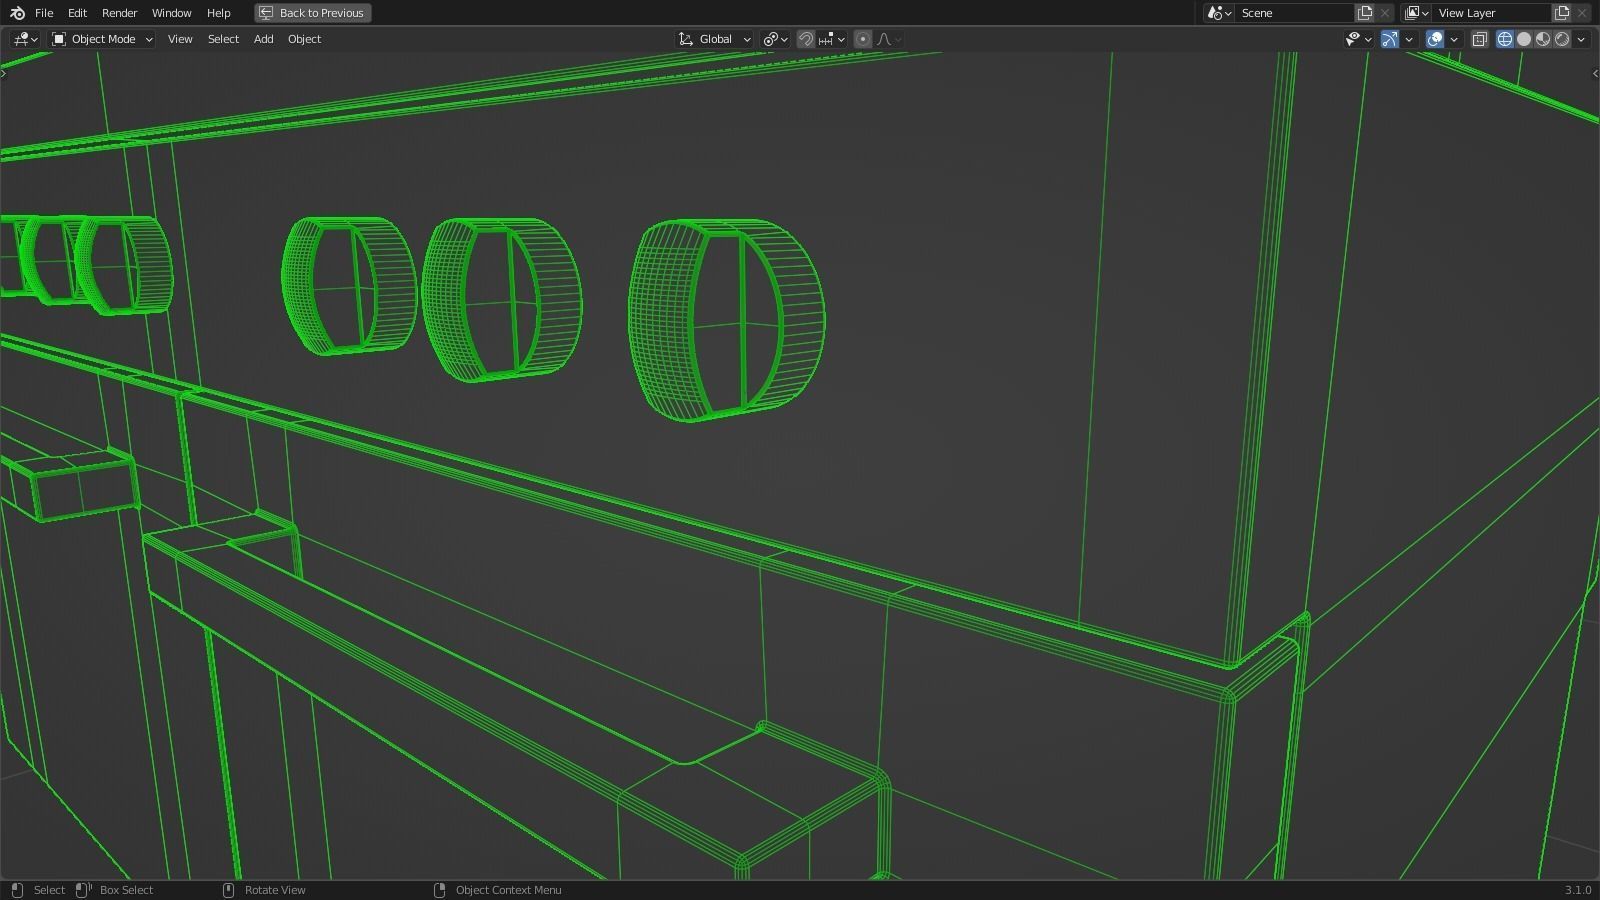Open the viewport shading options dropdown
Screen dimensions: 1600x900
pos(1581,39)
